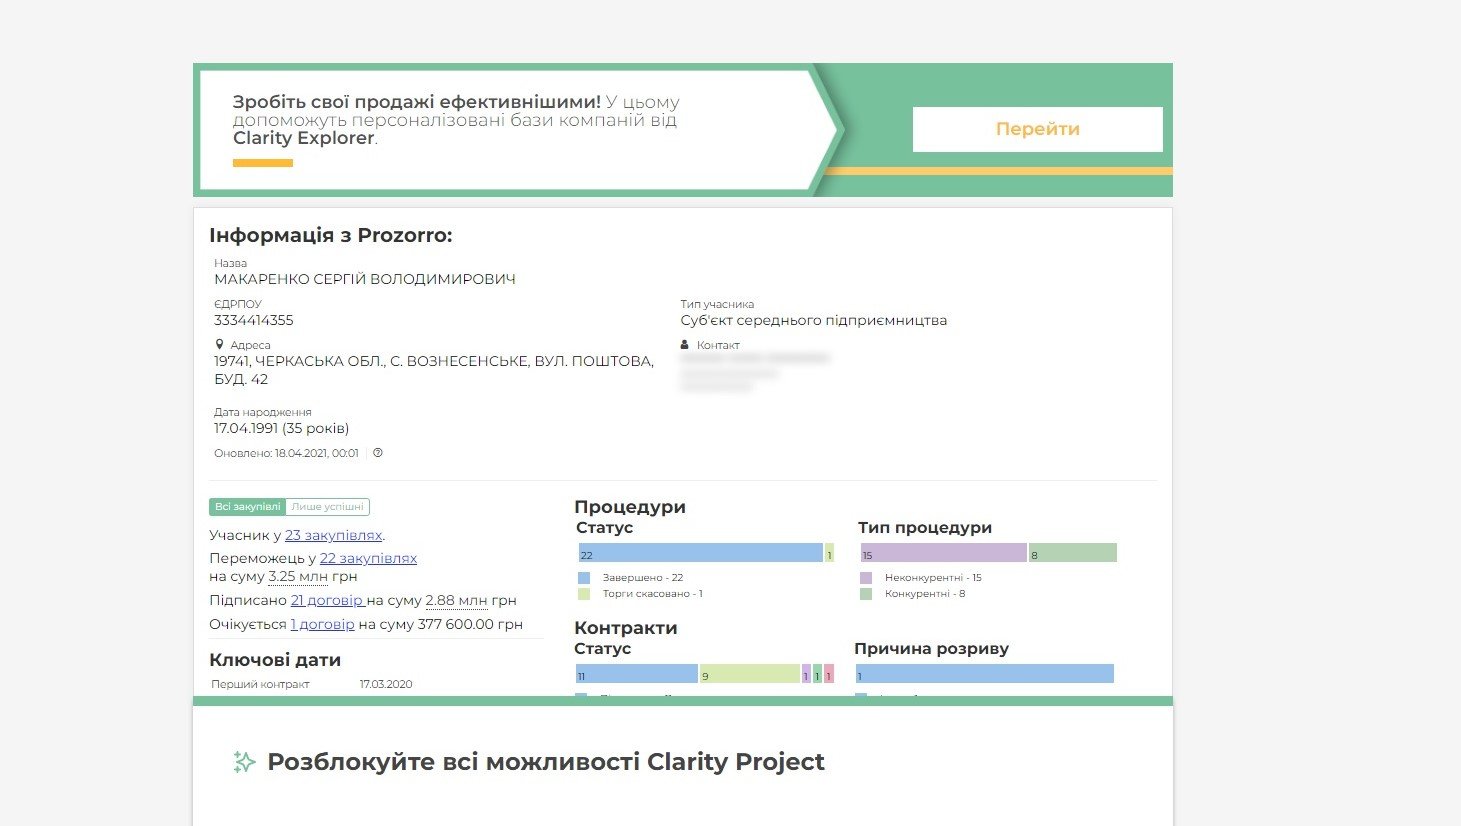Open the 21 договір signed contracts link
Viewport: 1461px width, 826px height.
pyautogui.click(x=327, y=600)
